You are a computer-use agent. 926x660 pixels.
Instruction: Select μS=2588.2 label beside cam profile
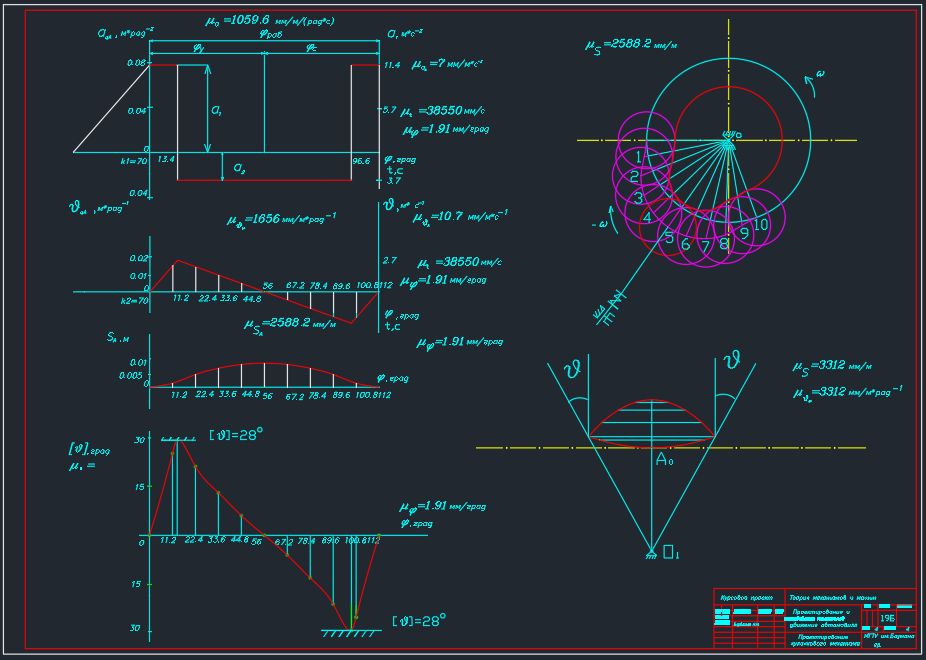click(x=631, y=45)
